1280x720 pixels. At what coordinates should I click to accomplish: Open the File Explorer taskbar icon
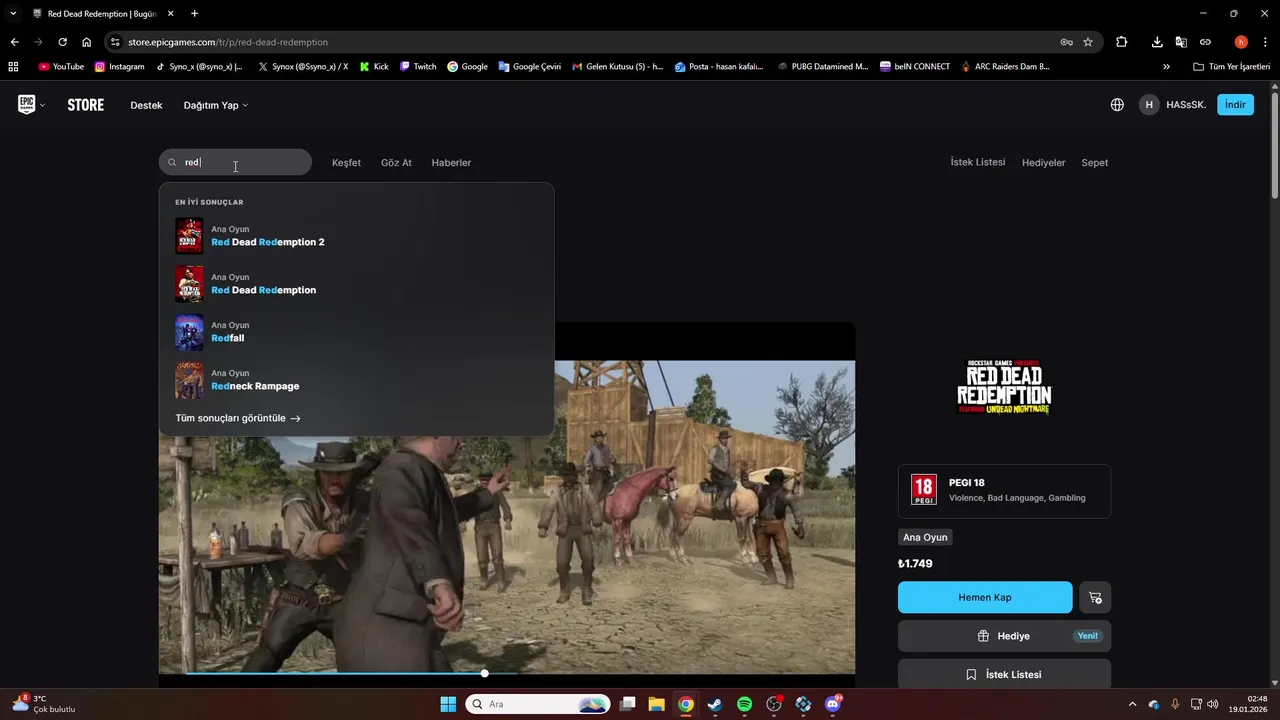[x=656, y=704]
